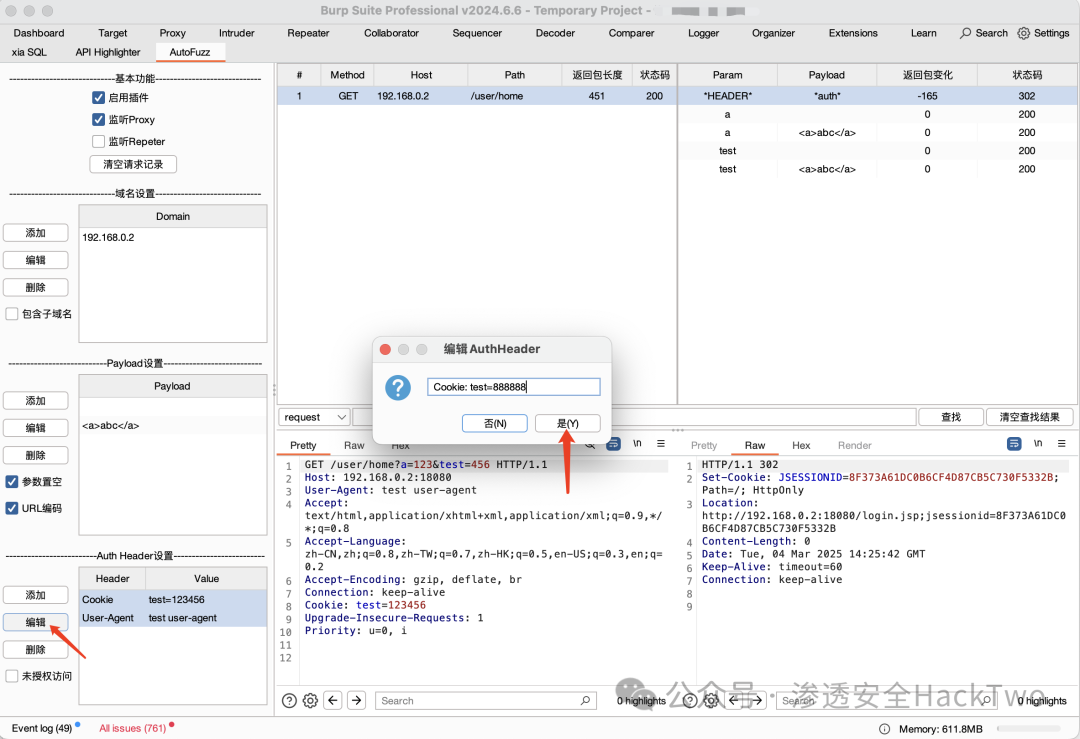The image size is (1080, 739).
Task: Click the request editor Search field
Action: pos(486,700)
